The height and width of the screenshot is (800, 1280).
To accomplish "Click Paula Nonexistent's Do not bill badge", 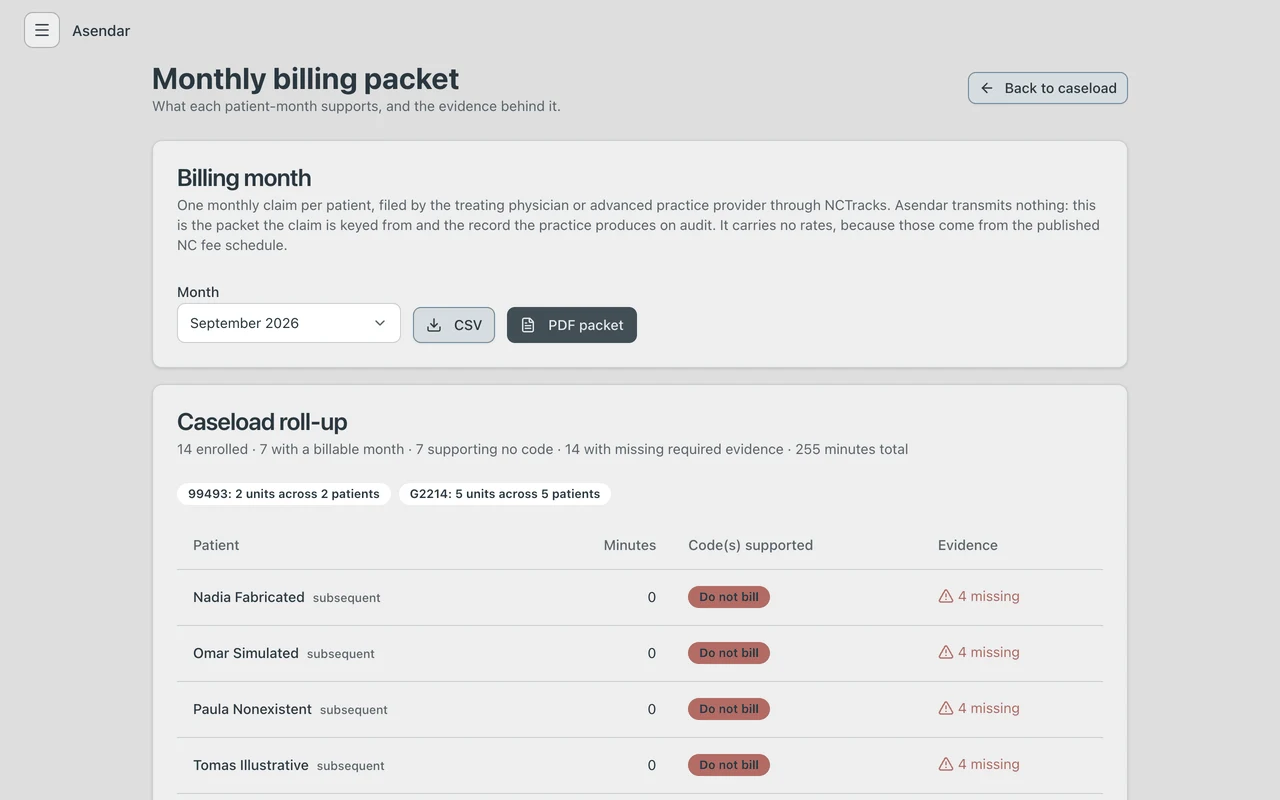I will (x=729, y=709).
